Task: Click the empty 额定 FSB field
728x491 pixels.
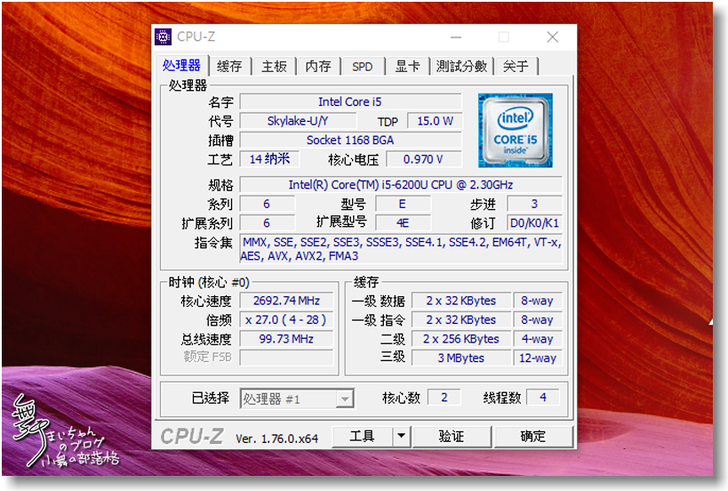Action: [286, 358]
